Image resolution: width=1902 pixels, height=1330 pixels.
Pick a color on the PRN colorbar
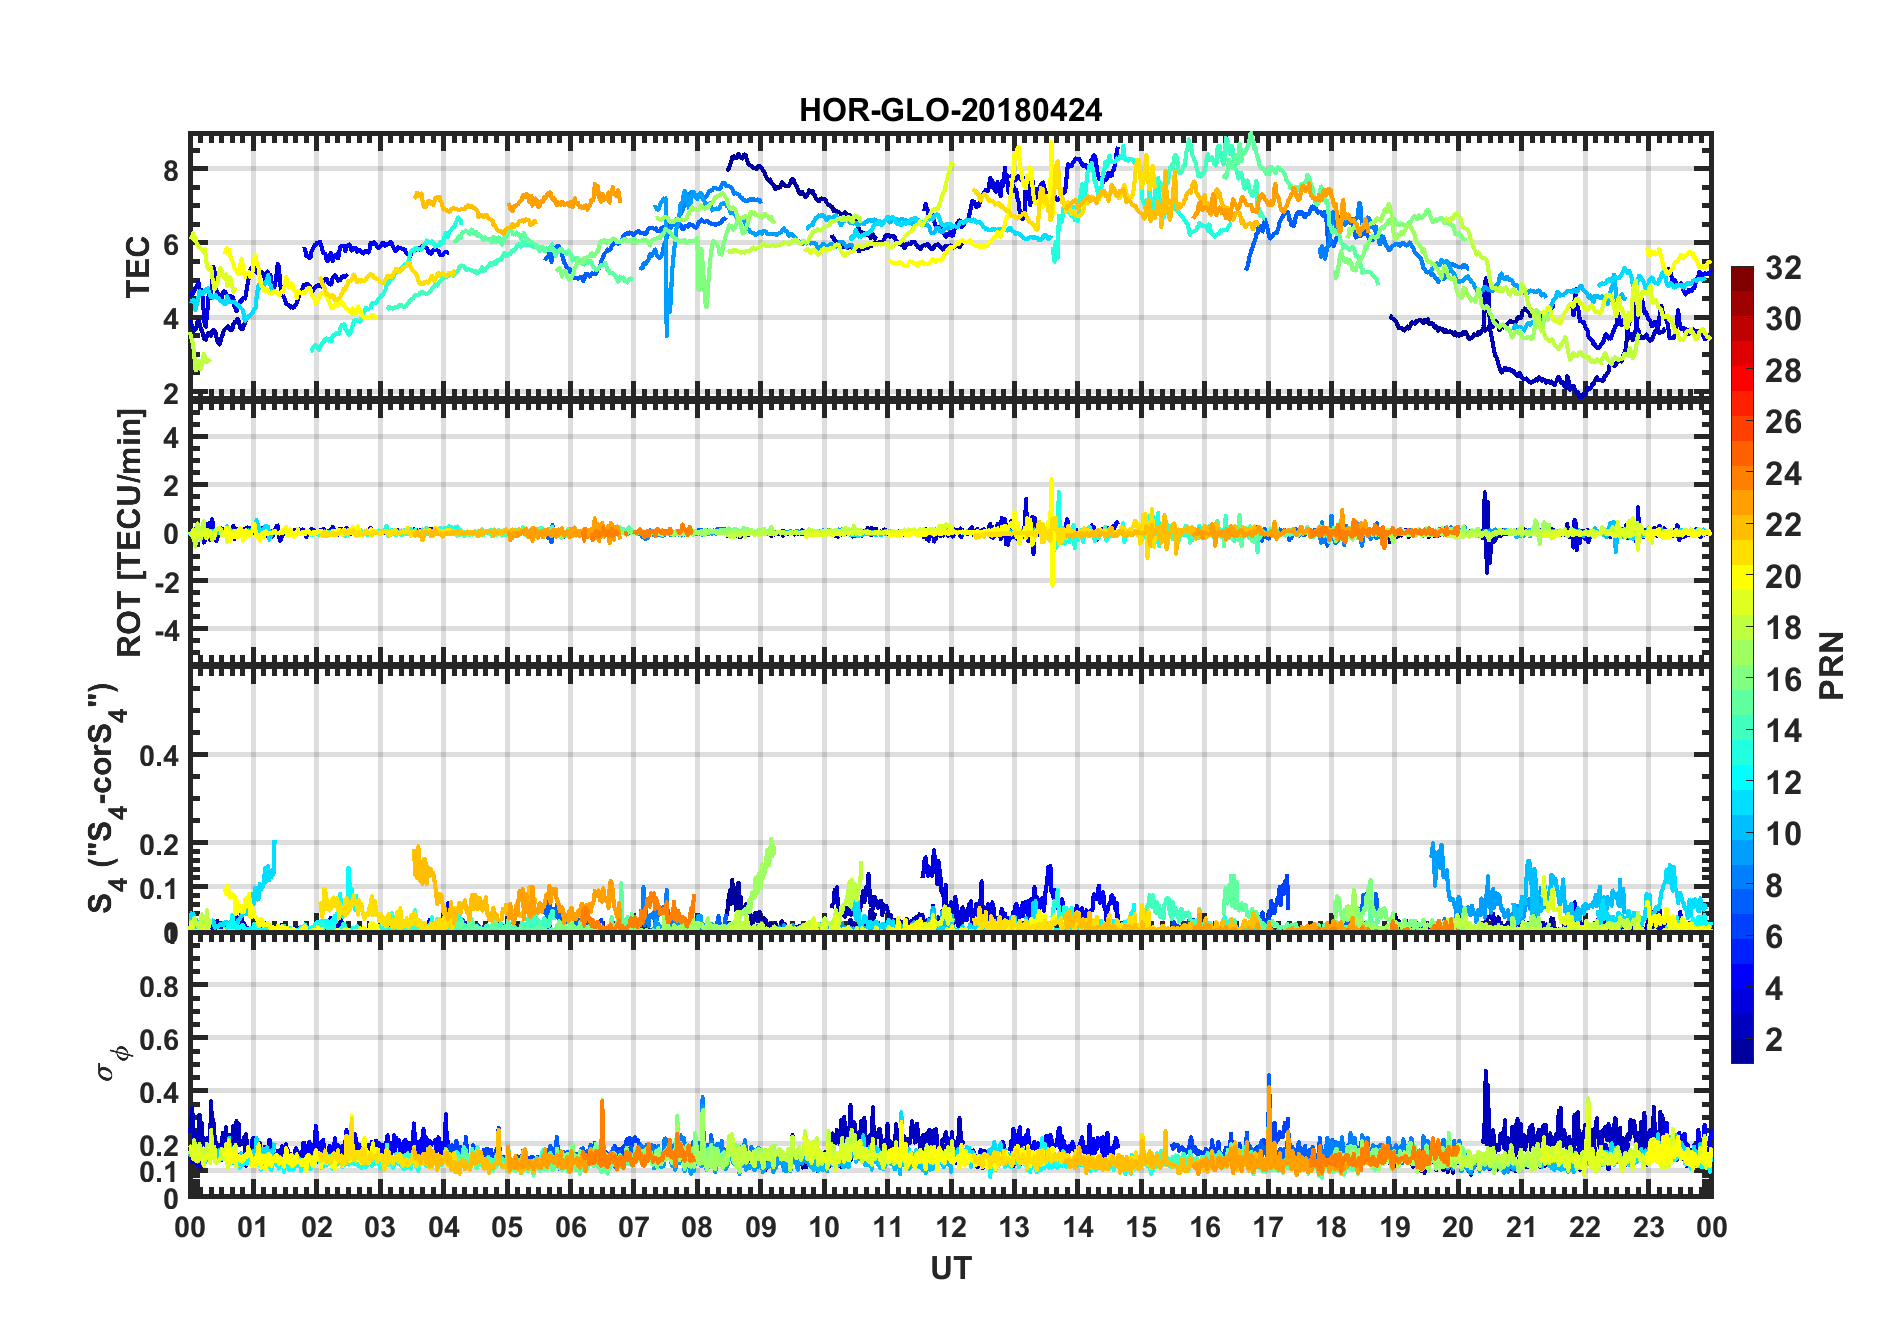pyautogui.click(x=1742, y=664)
